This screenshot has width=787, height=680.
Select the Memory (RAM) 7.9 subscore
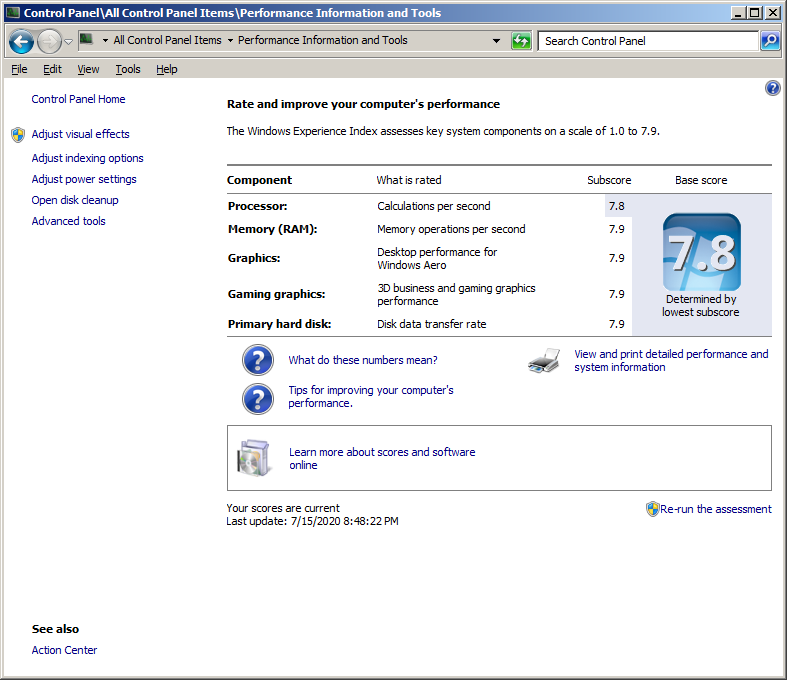(x=617, y=229)
